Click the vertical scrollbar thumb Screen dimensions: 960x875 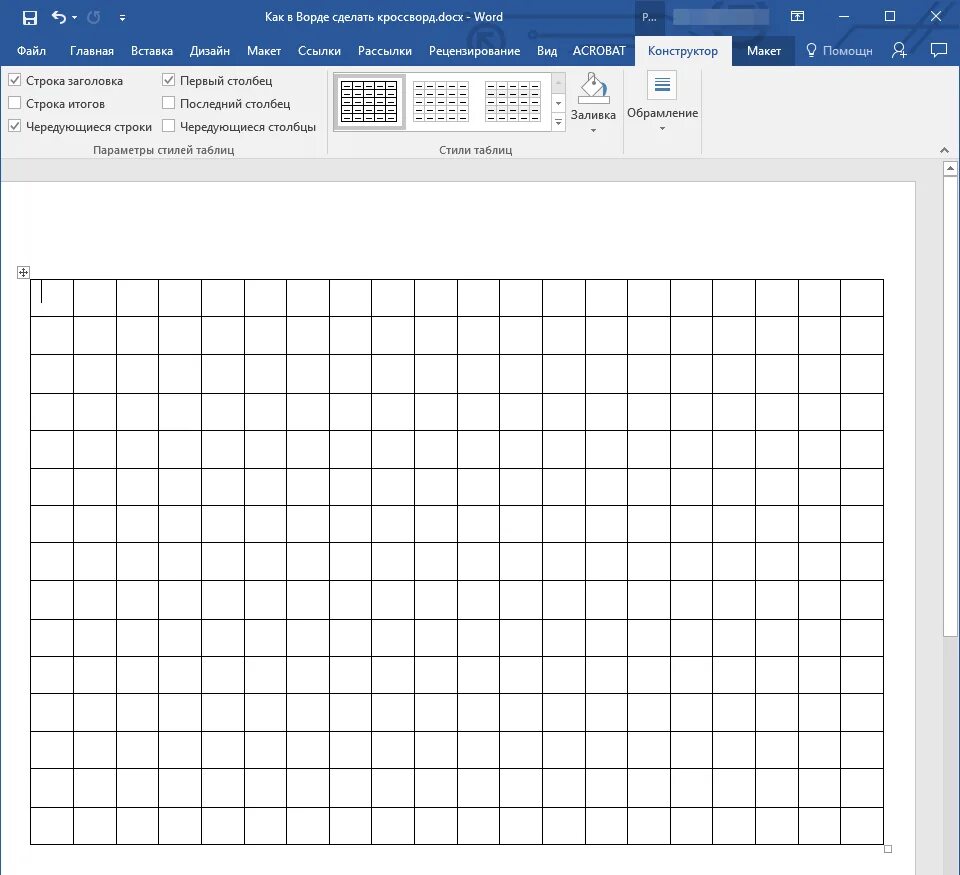pos(950,407)
